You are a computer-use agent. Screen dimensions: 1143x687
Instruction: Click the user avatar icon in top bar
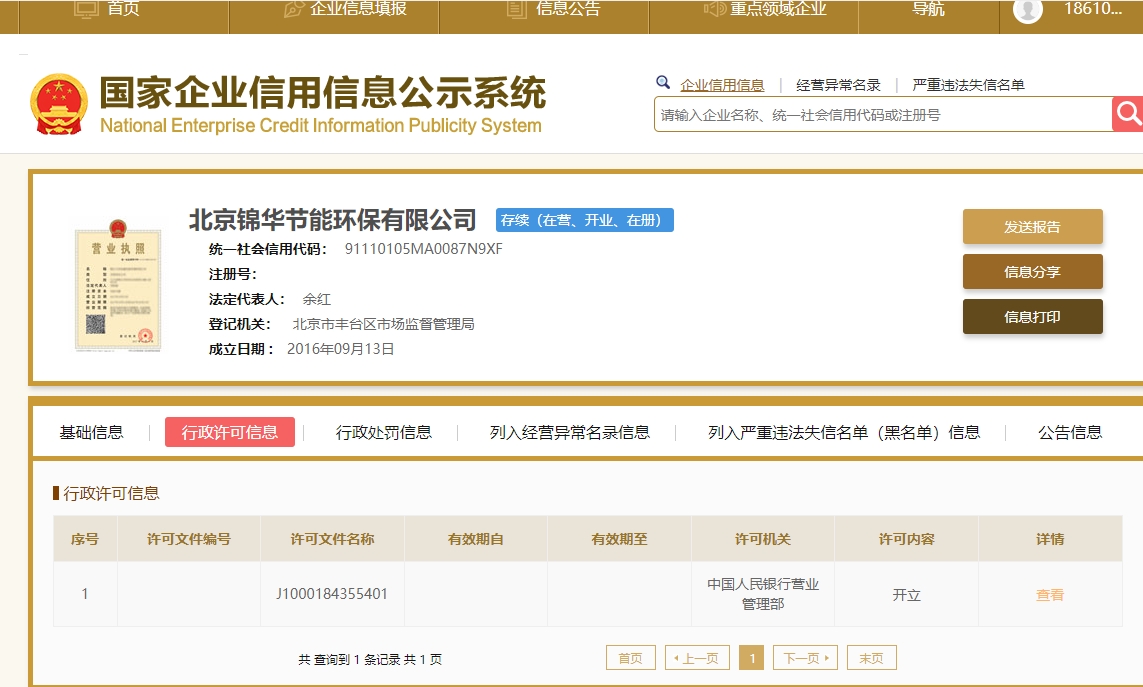1028,10
